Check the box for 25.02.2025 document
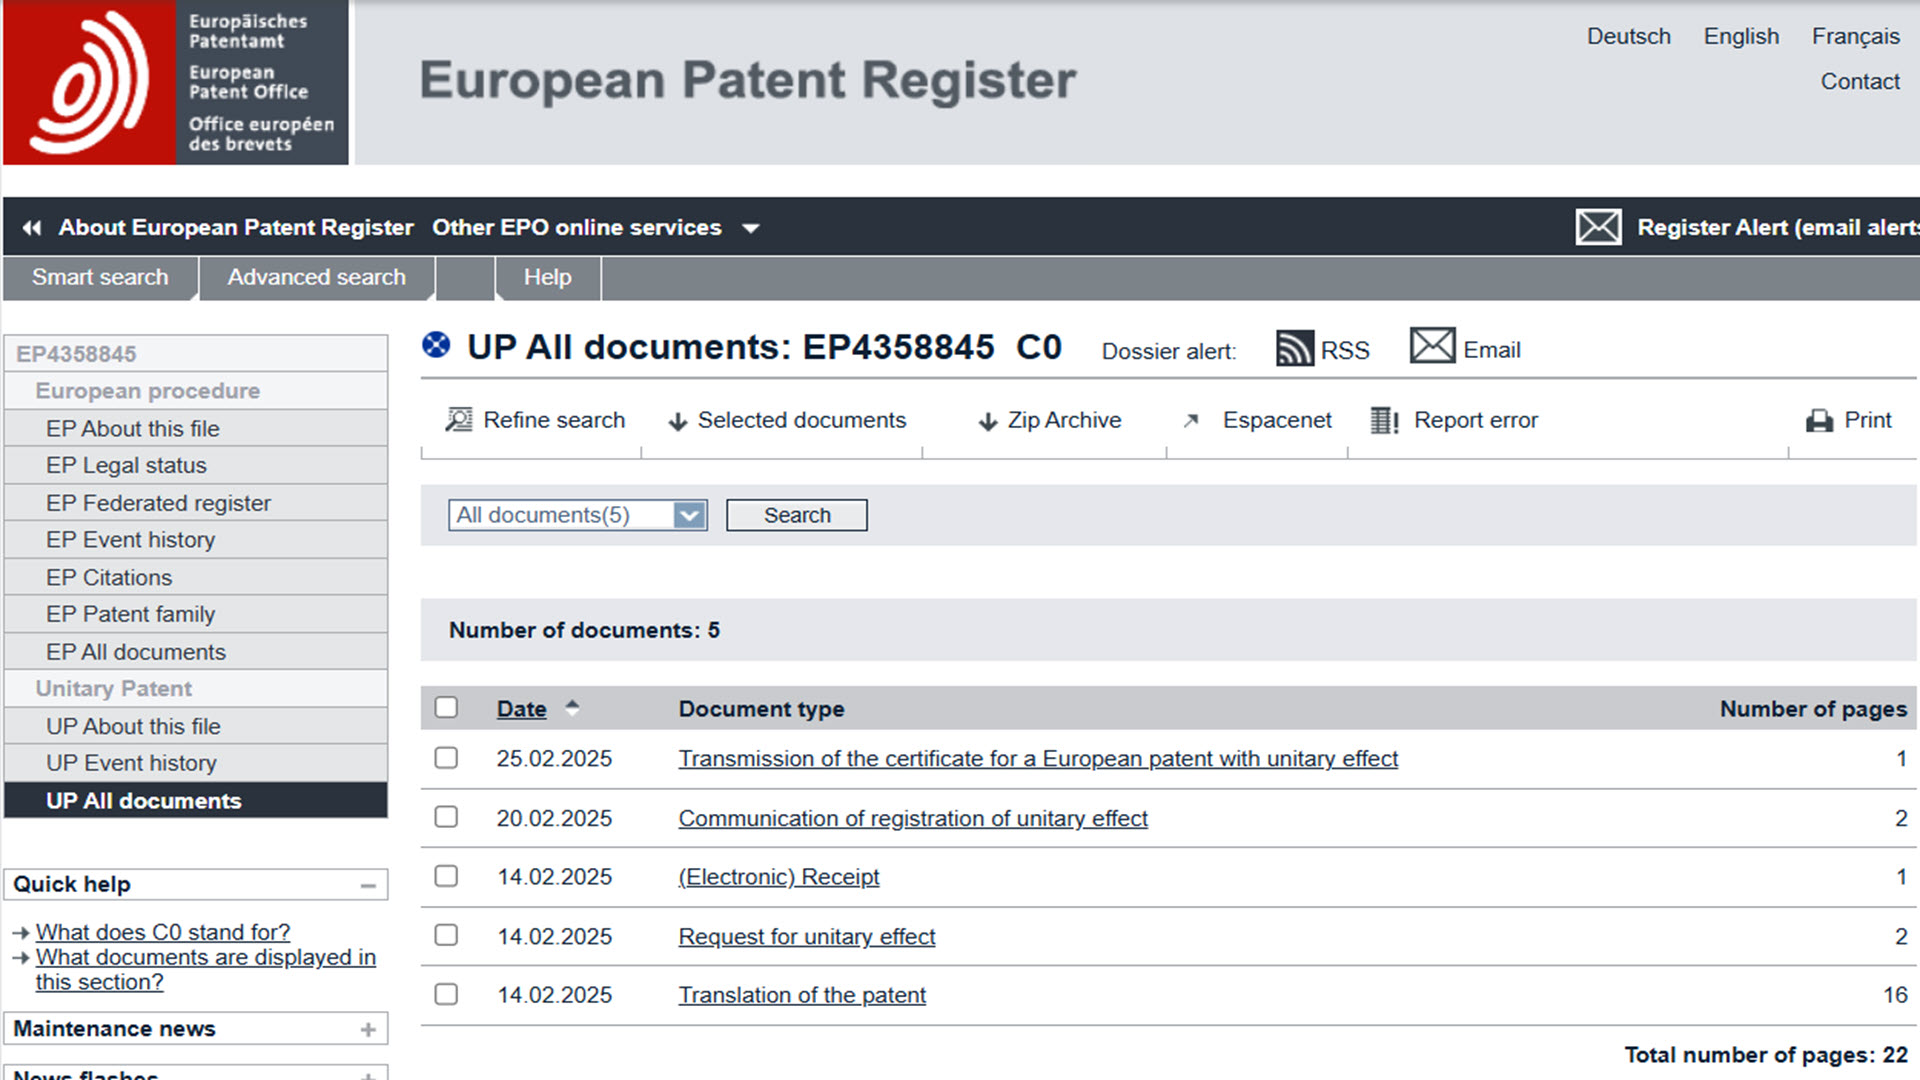Image resolution: width=1920 pixels, height=1080 pixels. 446,758
